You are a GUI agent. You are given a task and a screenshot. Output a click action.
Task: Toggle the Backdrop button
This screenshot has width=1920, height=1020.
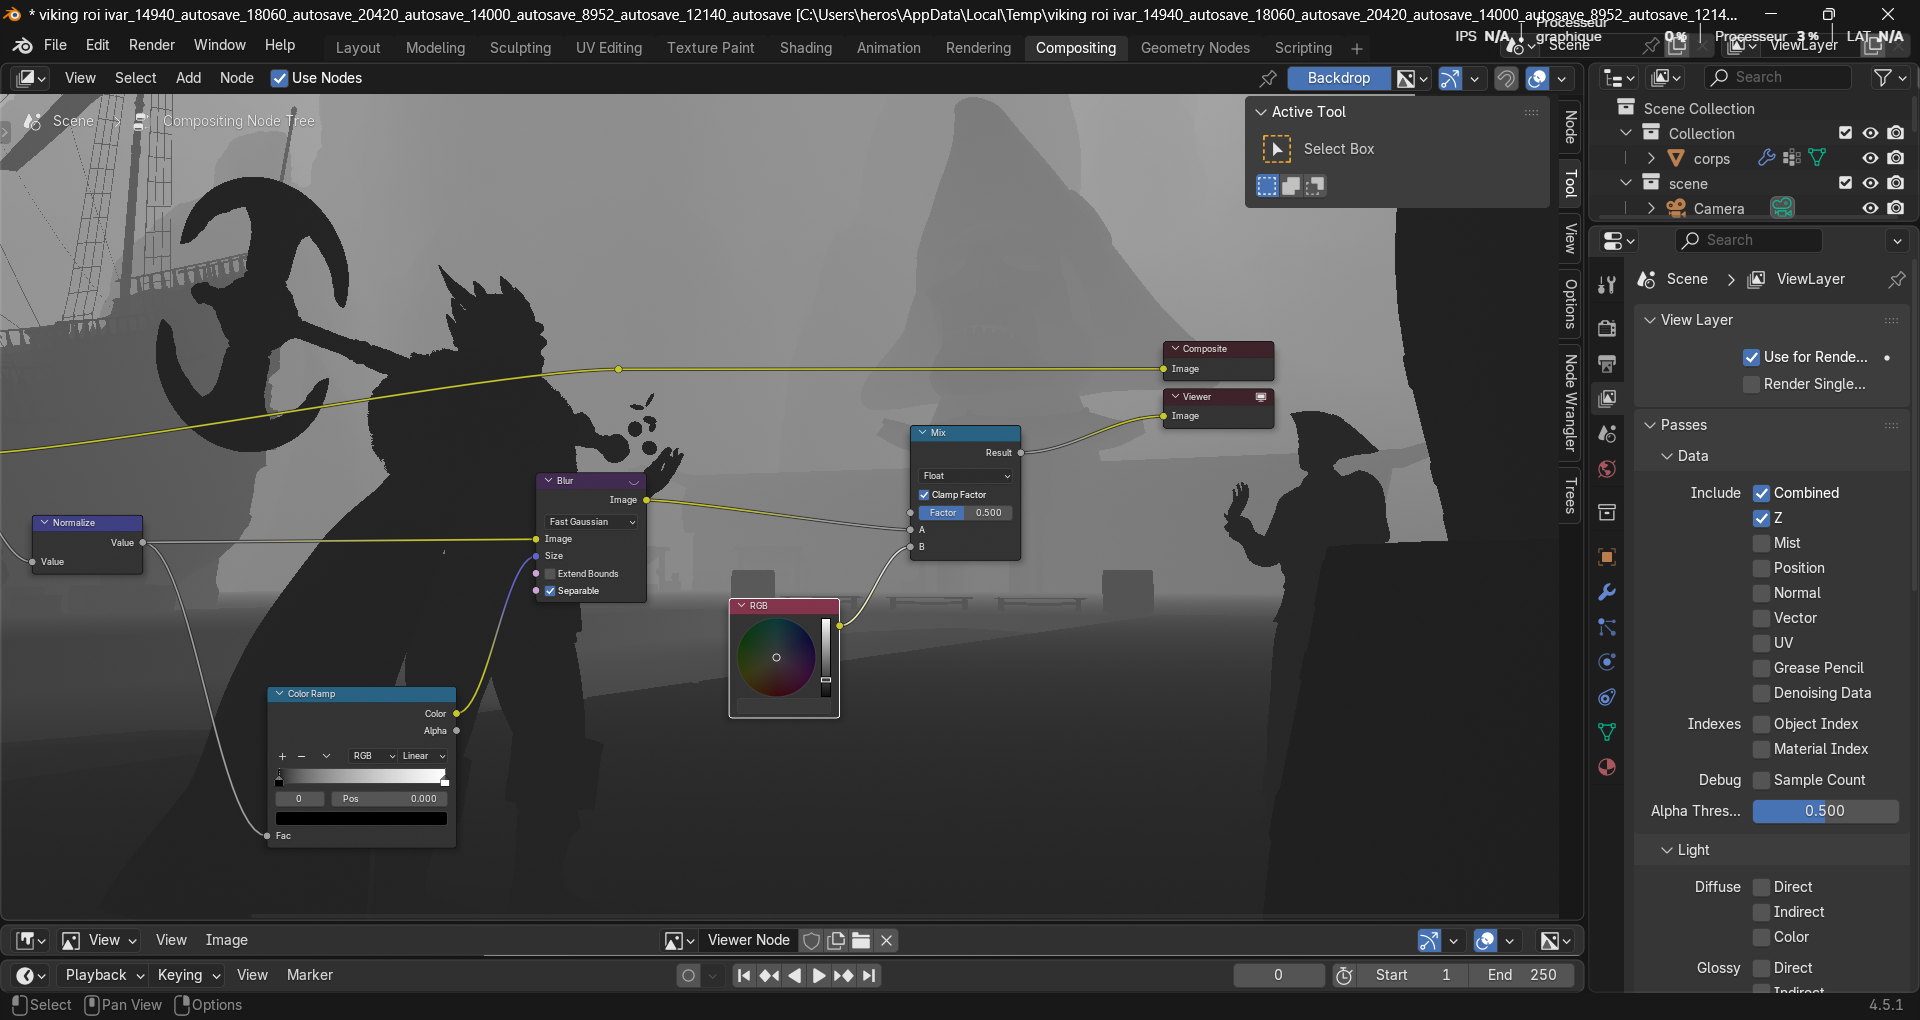click(x=1338, y=78)
